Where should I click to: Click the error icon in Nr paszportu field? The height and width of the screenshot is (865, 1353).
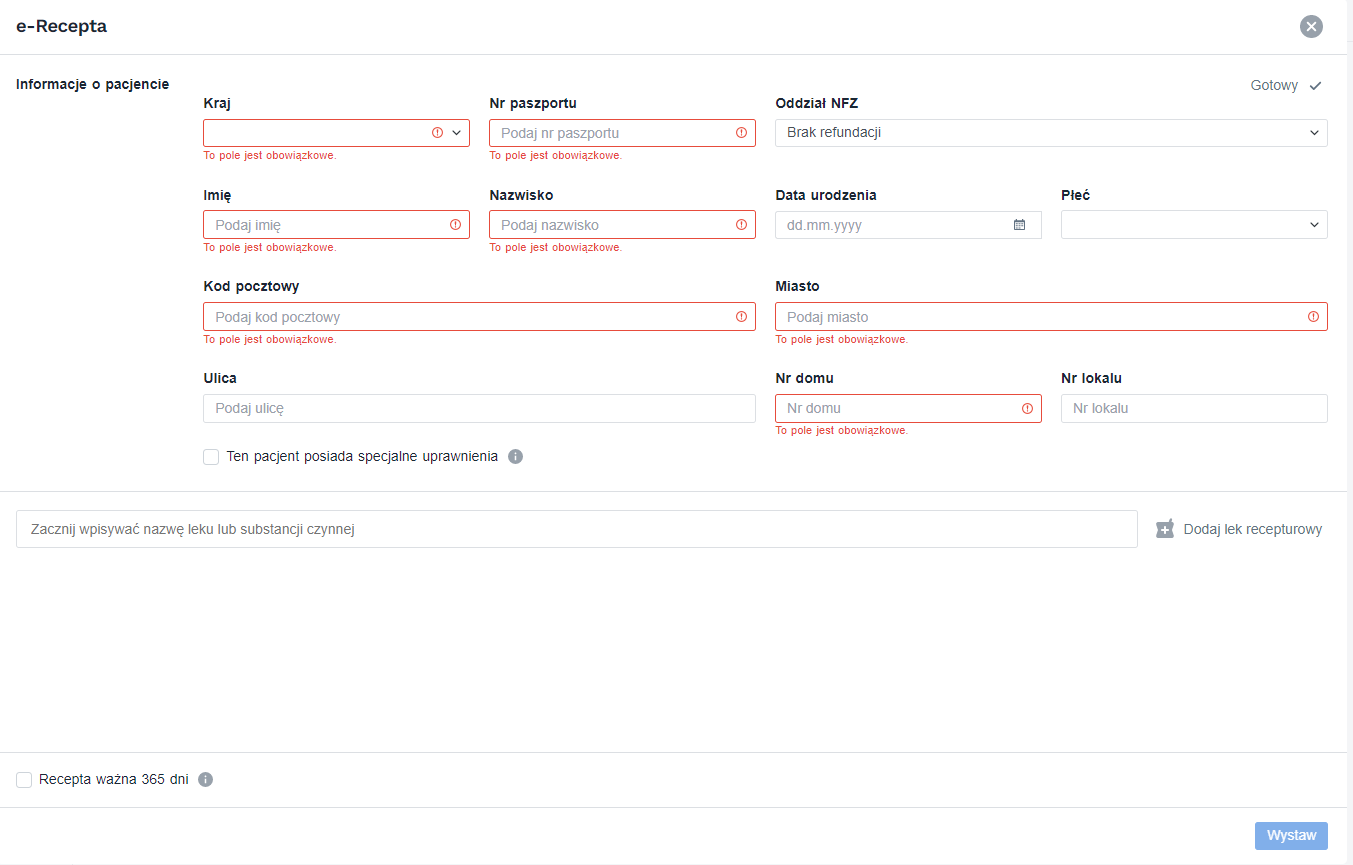[x=741, y=132]
